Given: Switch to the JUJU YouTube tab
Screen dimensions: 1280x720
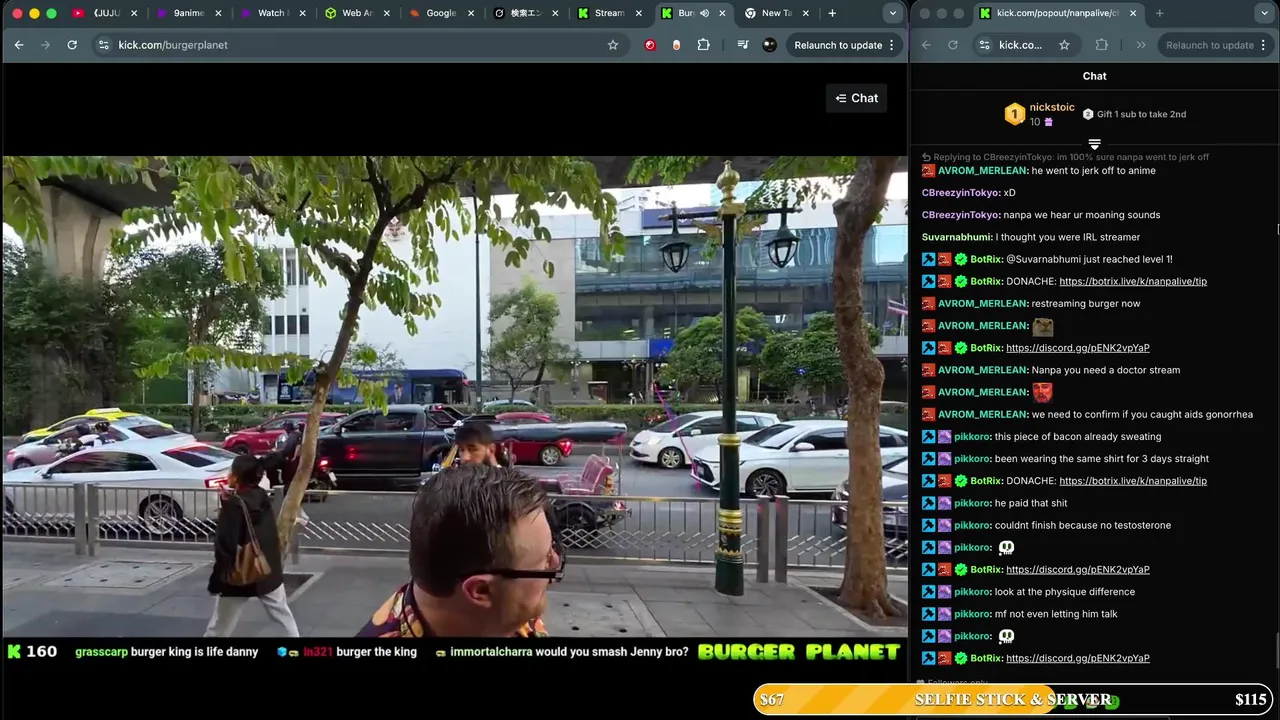Looking at the screenshot, I should (x=105, y=13).
